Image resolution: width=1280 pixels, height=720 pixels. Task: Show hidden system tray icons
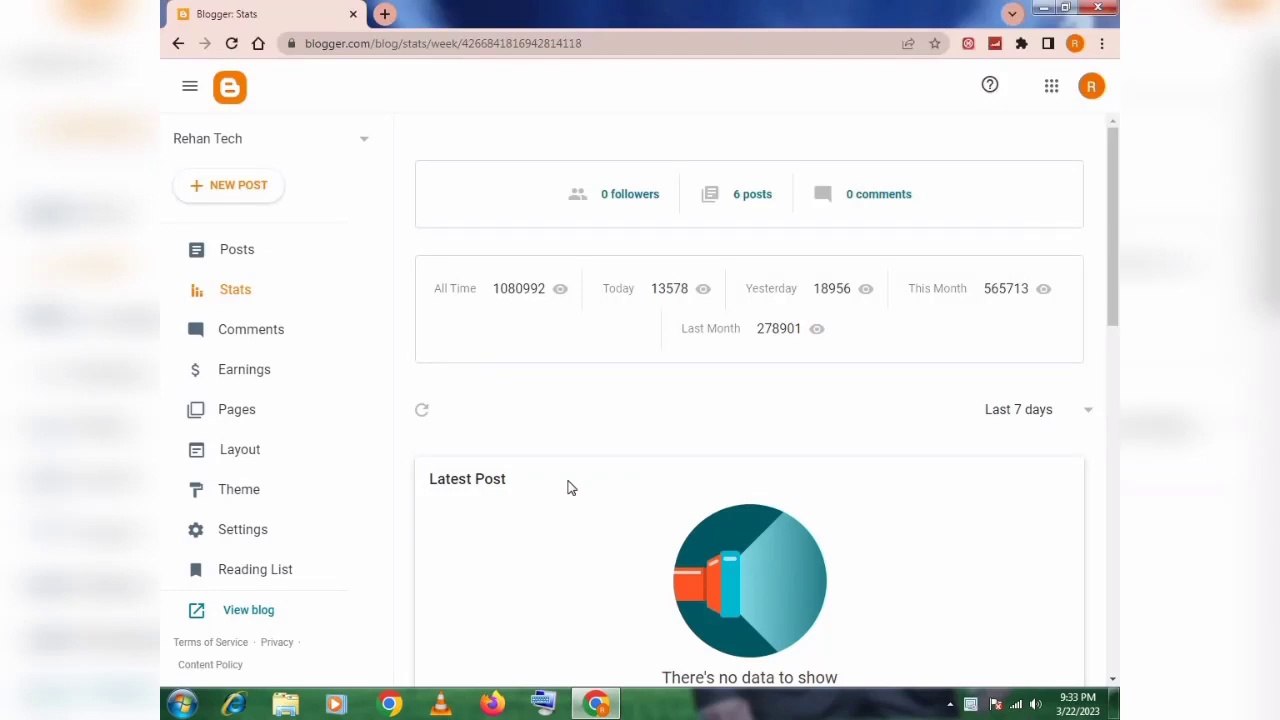pos(950,705)
